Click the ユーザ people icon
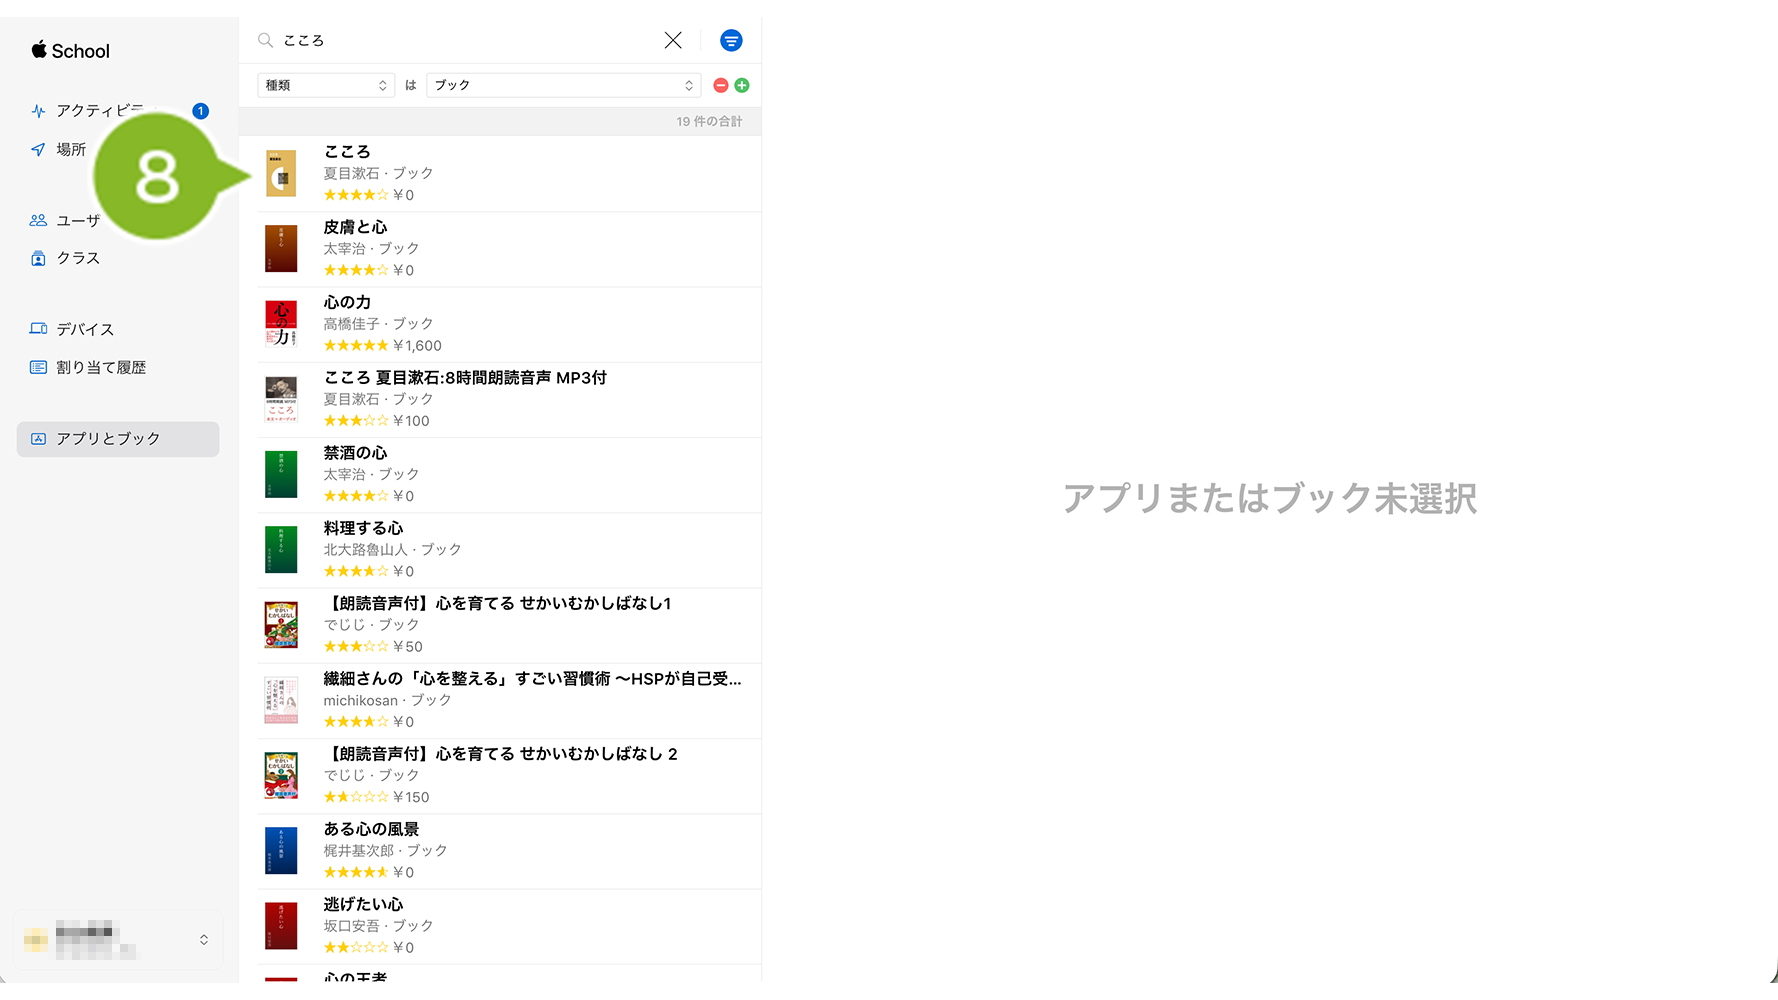The image size is (1778, 1000). tap(38, 221)
